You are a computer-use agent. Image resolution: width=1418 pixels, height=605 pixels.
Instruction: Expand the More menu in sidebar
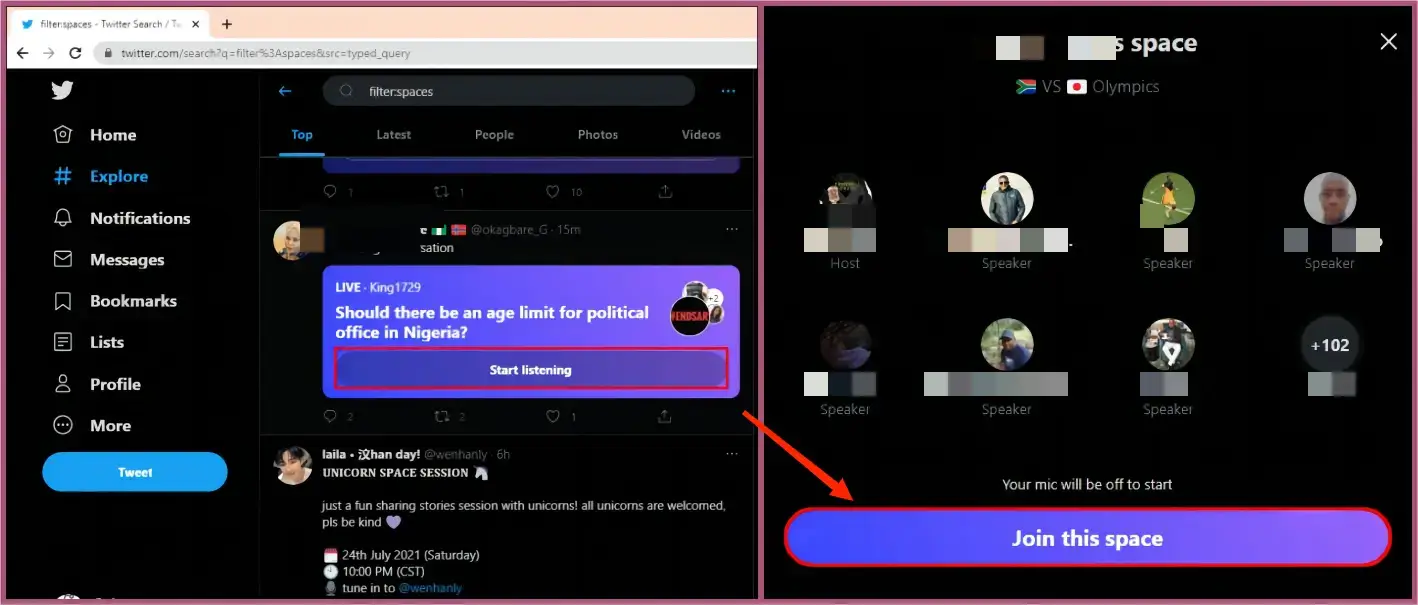tap(109, 425)
